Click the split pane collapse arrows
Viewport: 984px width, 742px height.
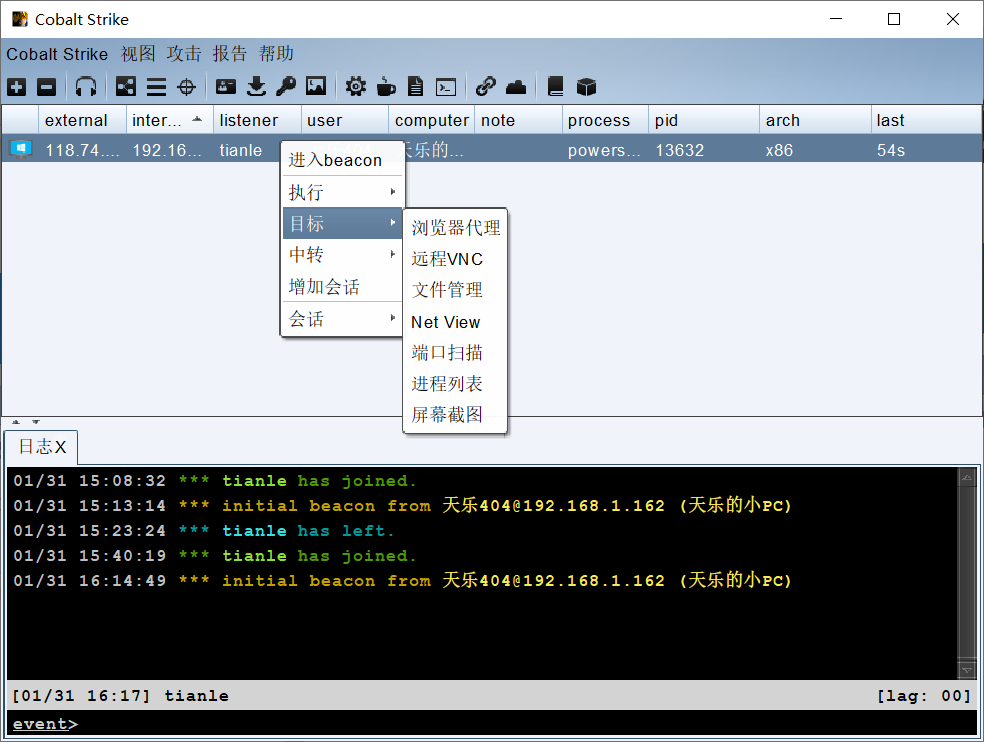[x=26, y=422]
